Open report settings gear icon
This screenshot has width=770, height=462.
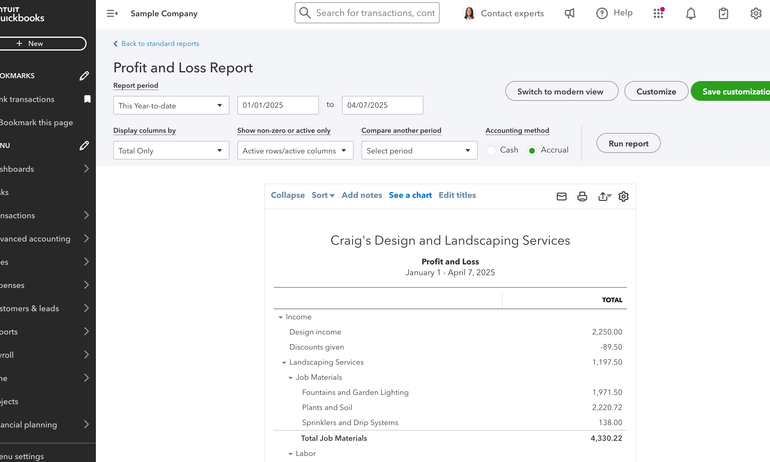coord(623,197)
